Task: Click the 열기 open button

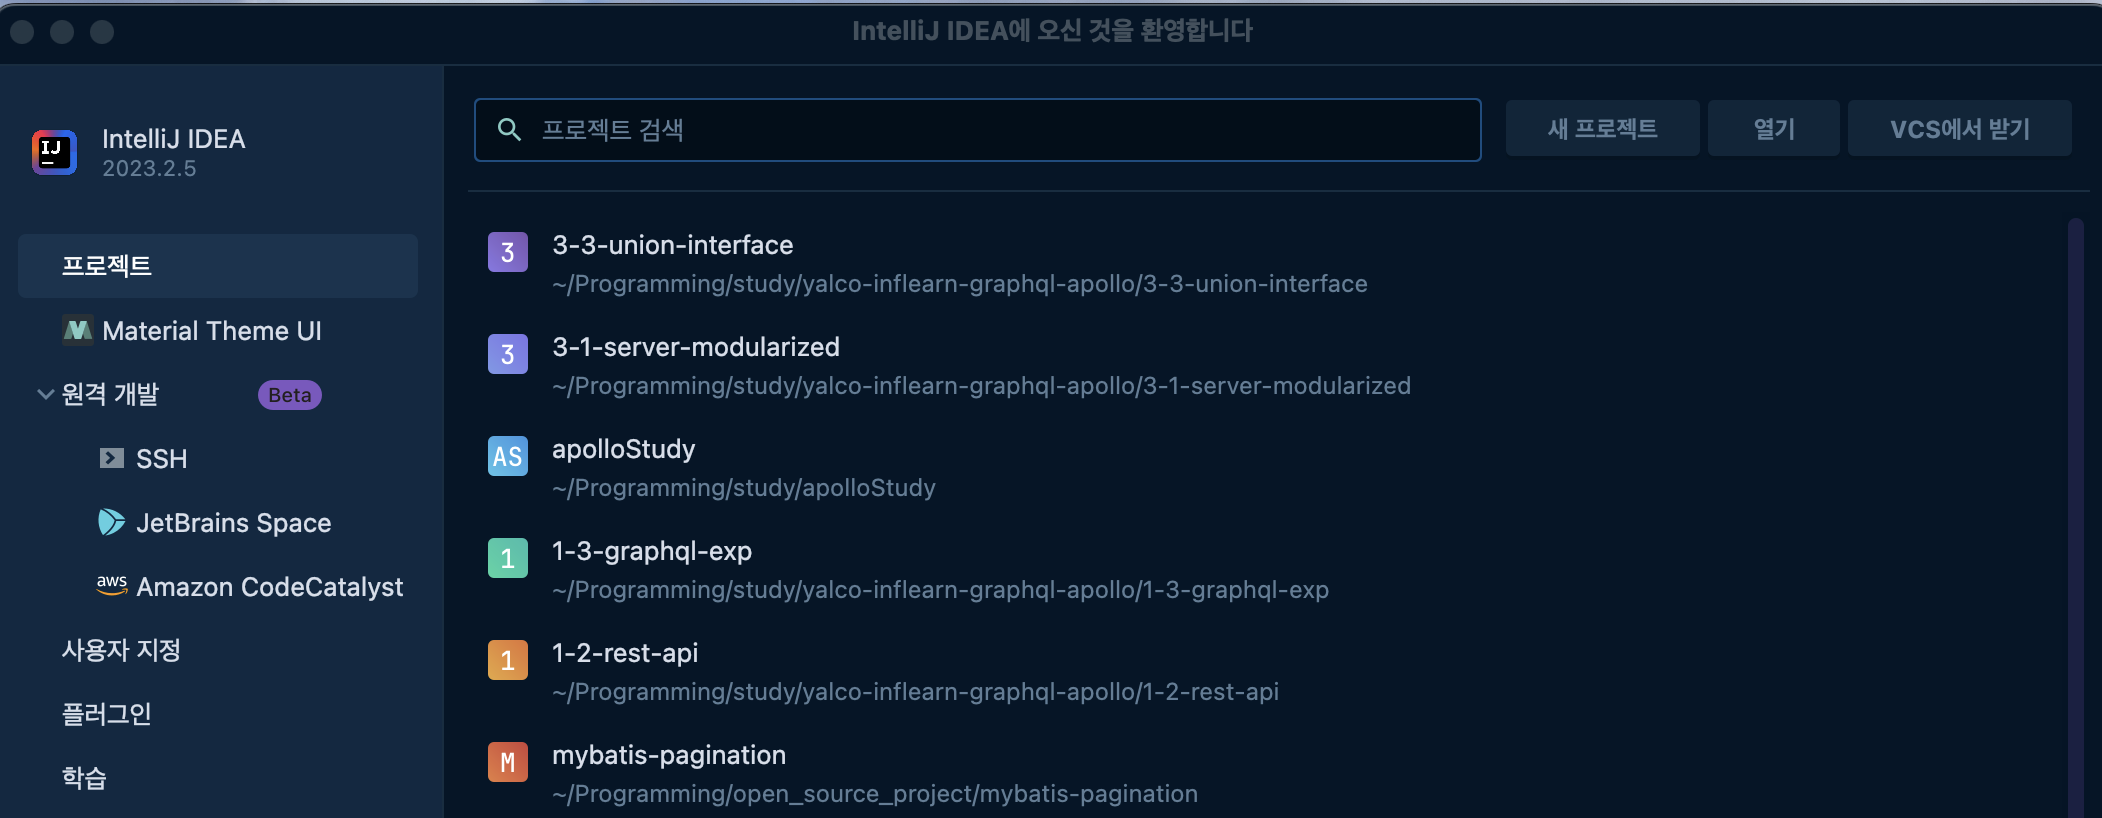Action: coord(1774,128)
